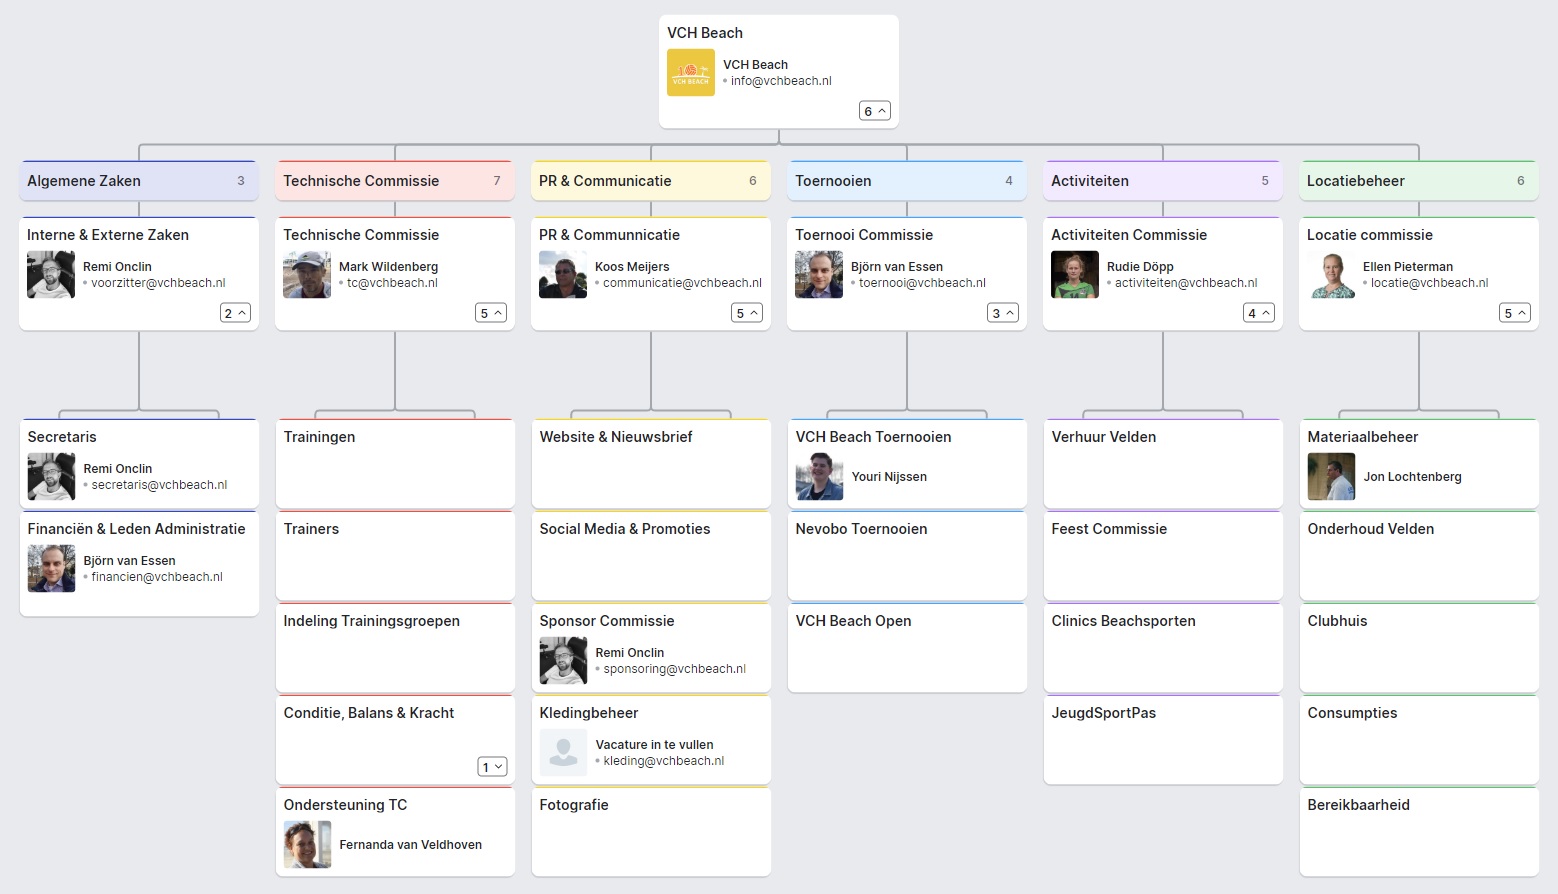Collapse Toernooi Commissie's 3 children
The width and height of the screenshot is (1558, 894).
1003,313
